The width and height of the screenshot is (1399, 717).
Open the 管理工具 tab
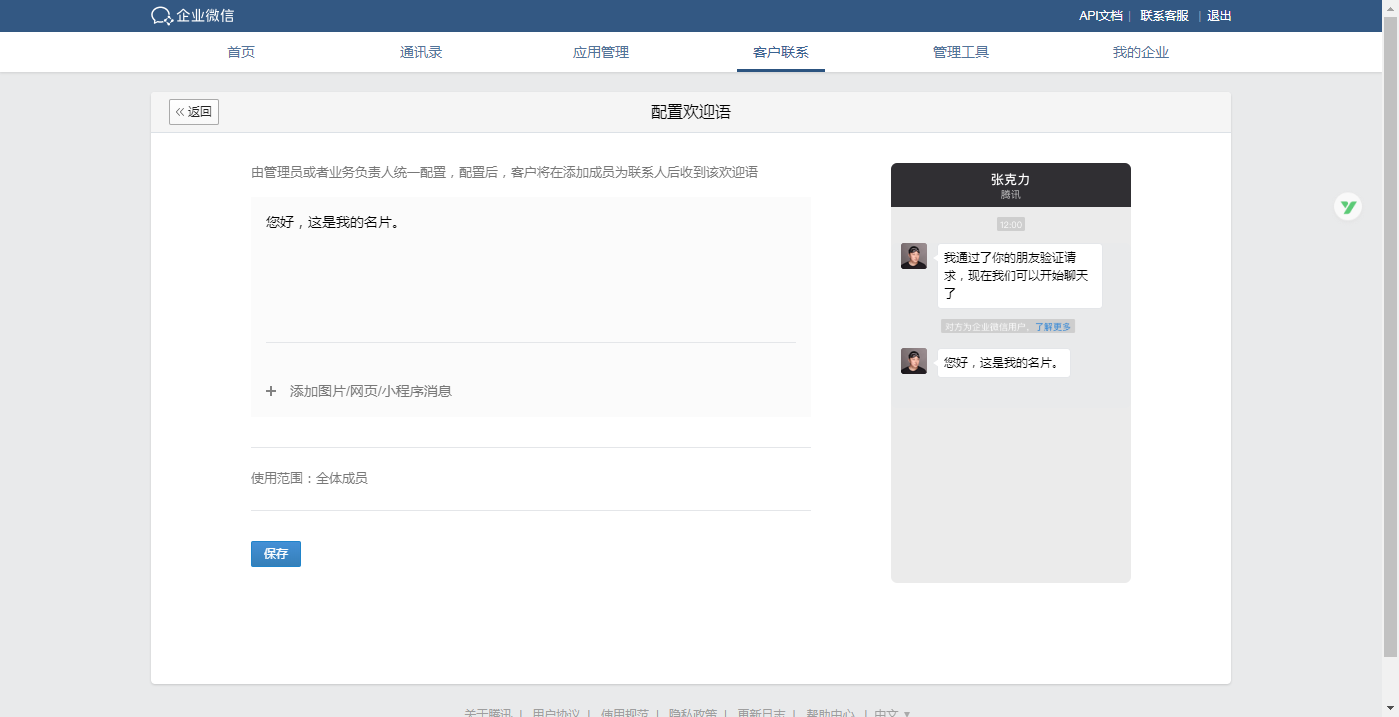961,52
